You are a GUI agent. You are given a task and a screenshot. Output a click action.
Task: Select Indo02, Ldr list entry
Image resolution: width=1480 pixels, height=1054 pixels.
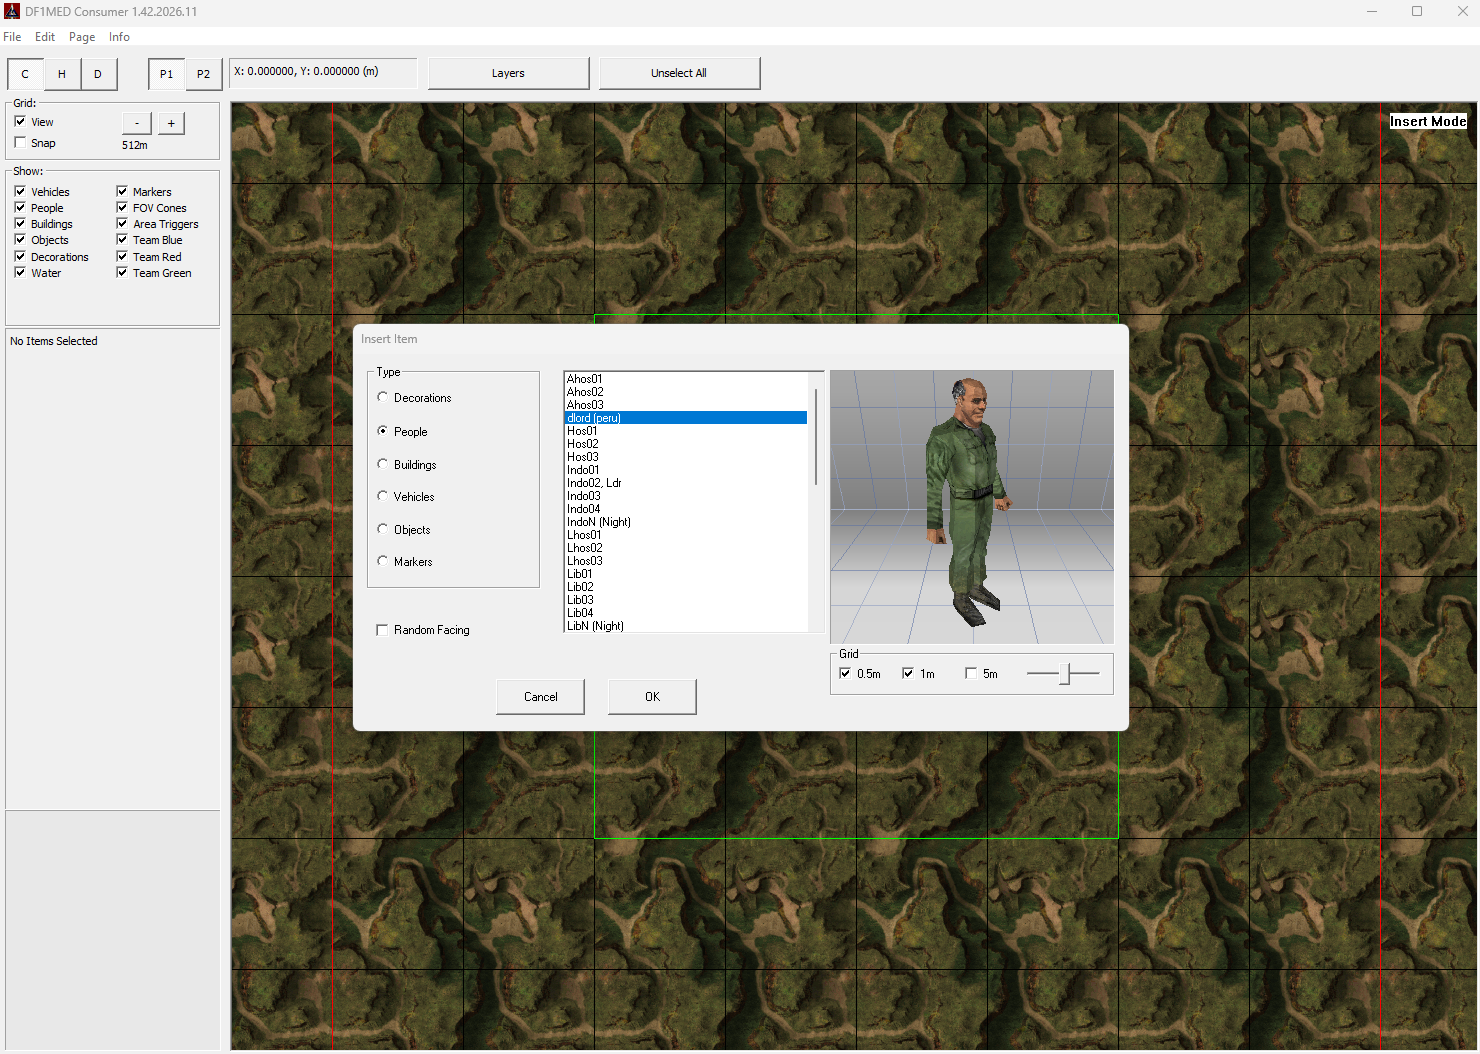pyautogui.click(x=686, y=483)
